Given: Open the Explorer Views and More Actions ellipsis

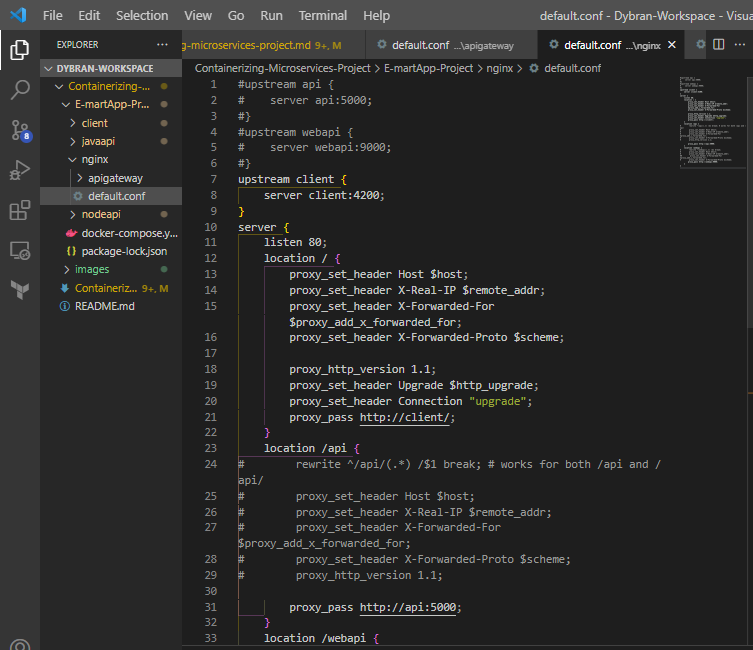Looking at the screenshot, I should point(163,45).
